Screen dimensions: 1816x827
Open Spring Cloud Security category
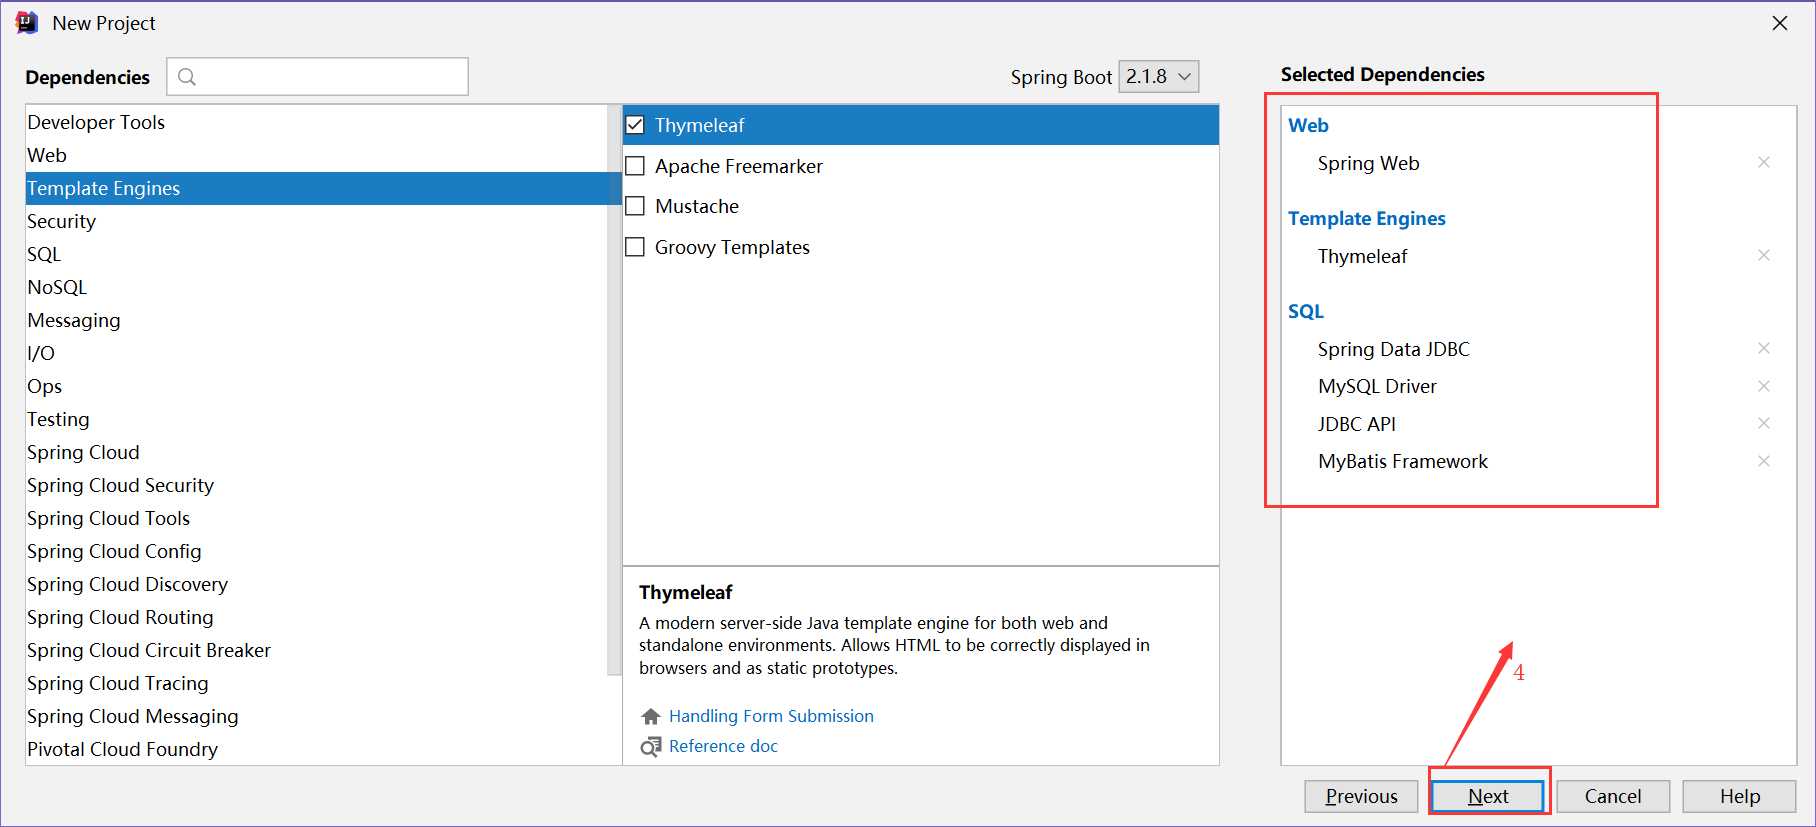coord(316,485)
